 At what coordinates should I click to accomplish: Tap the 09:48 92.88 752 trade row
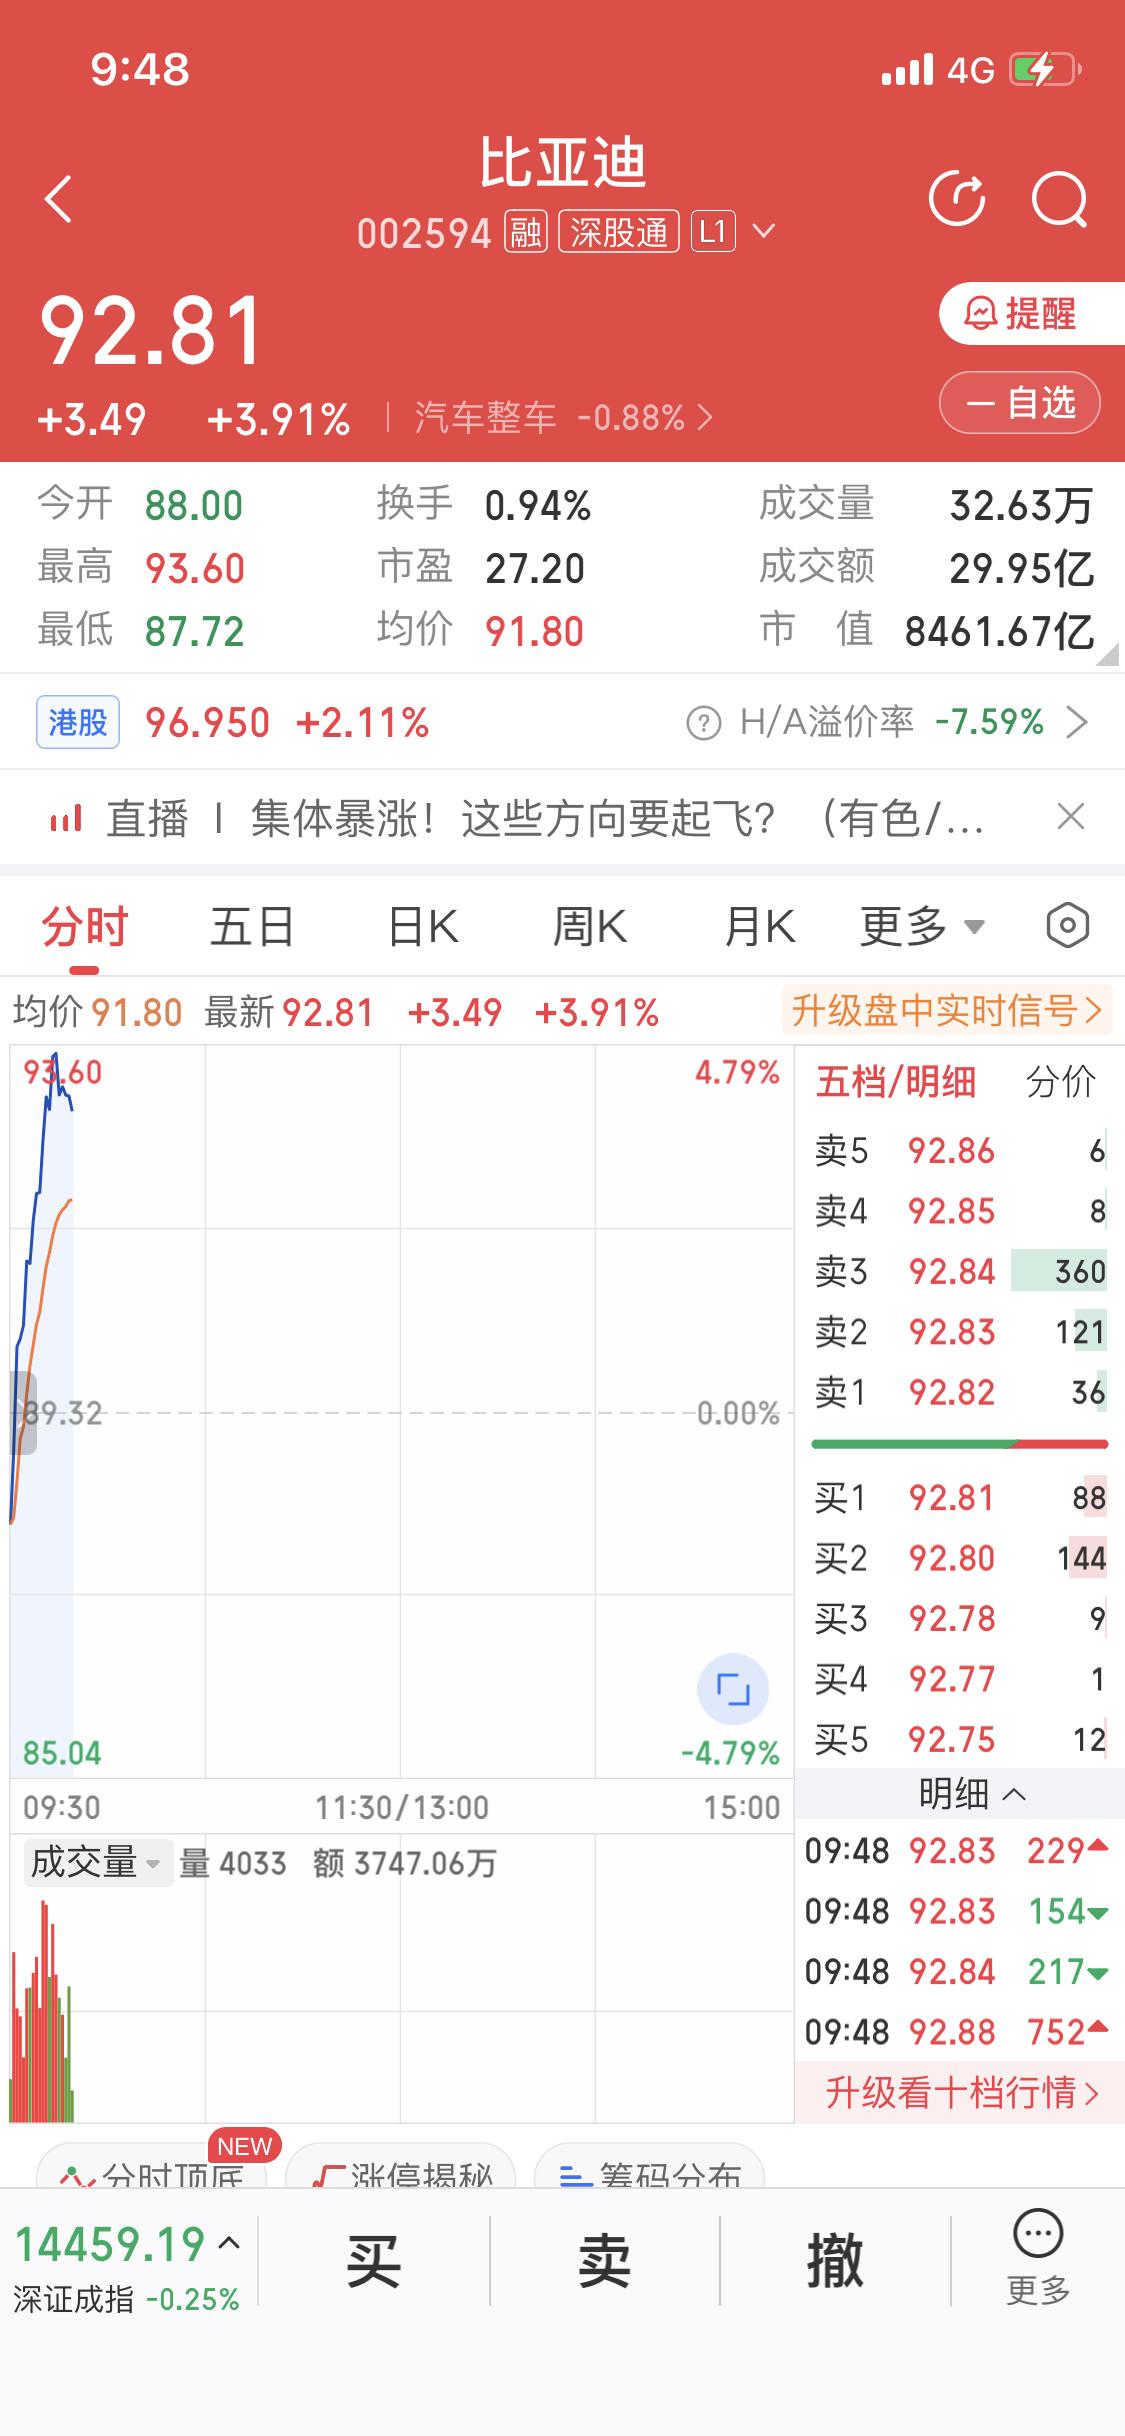[x=958, y=2032]
